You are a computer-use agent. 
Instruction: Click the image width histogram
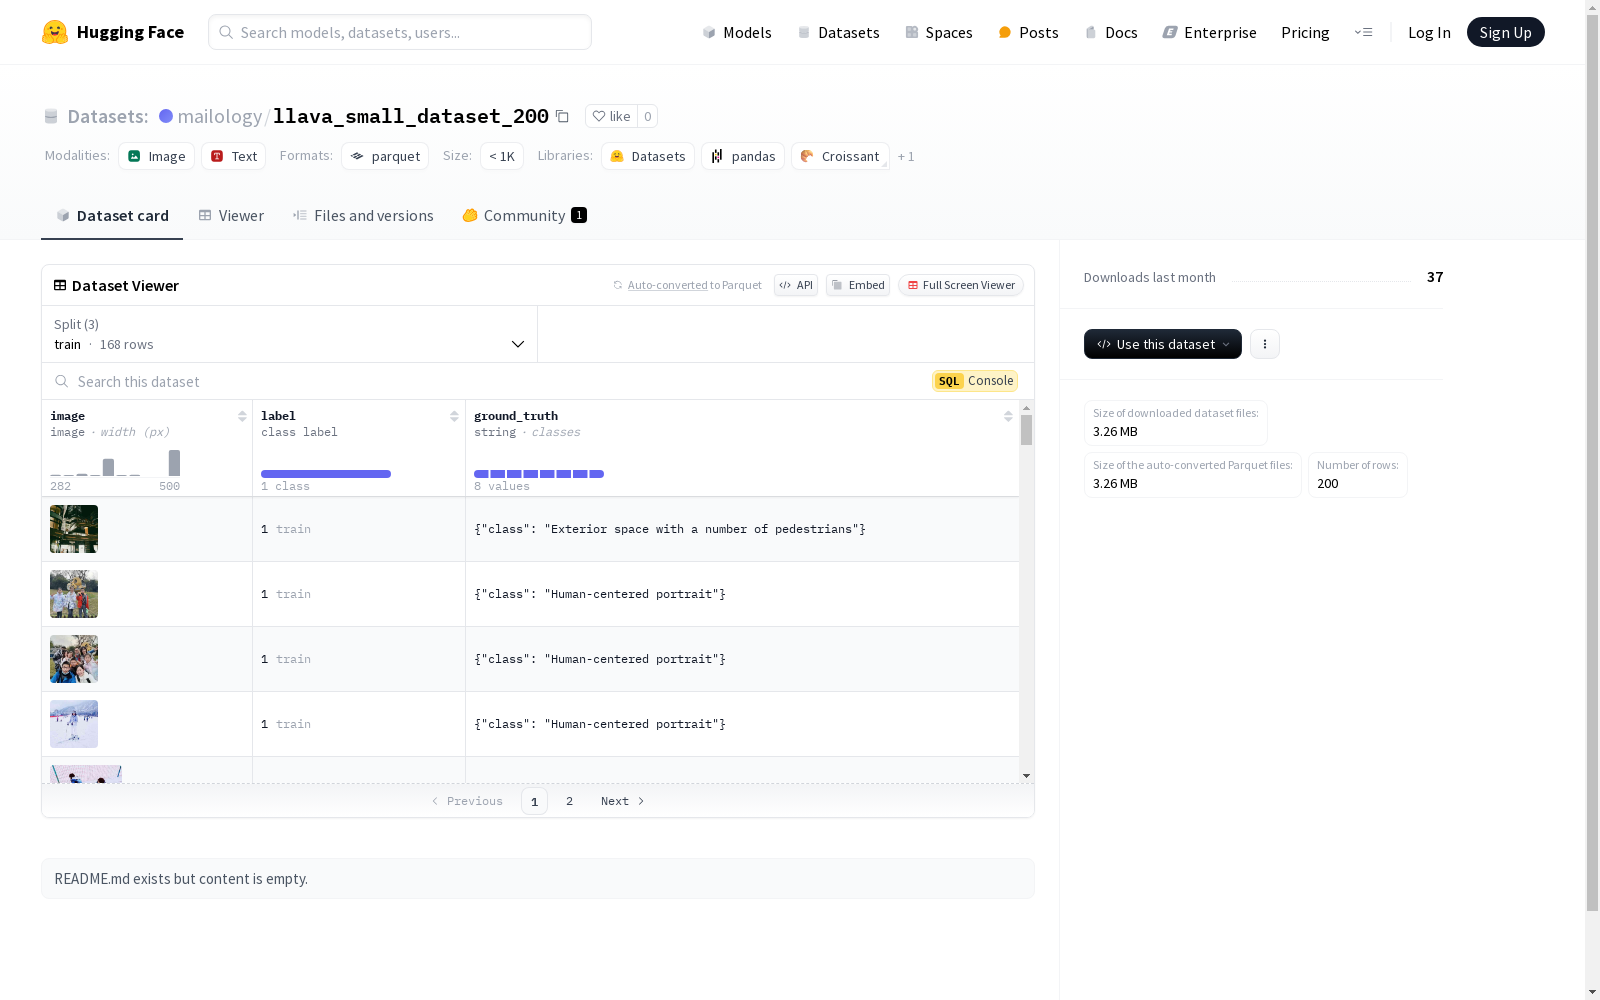click(115, 463)
